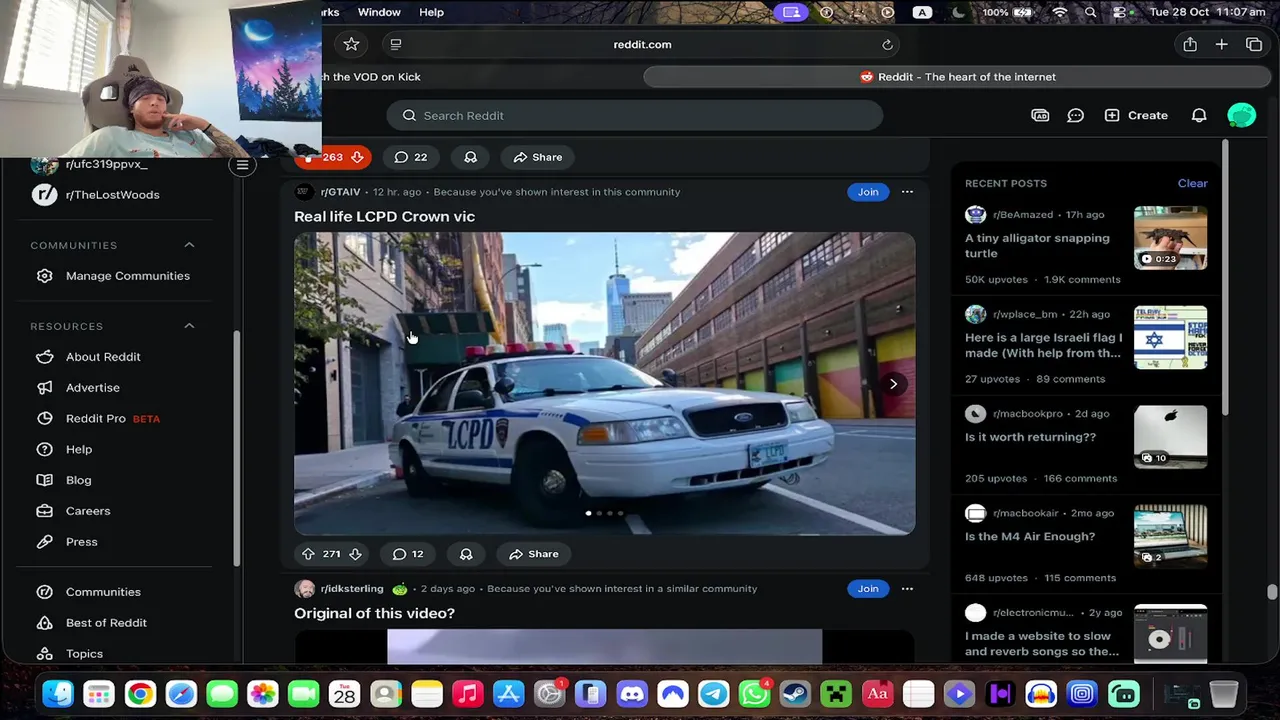Toggle macOS Focus moon icon
Image resolution: width=1280 pixels, height=720 pixels.
coord(958,12)
